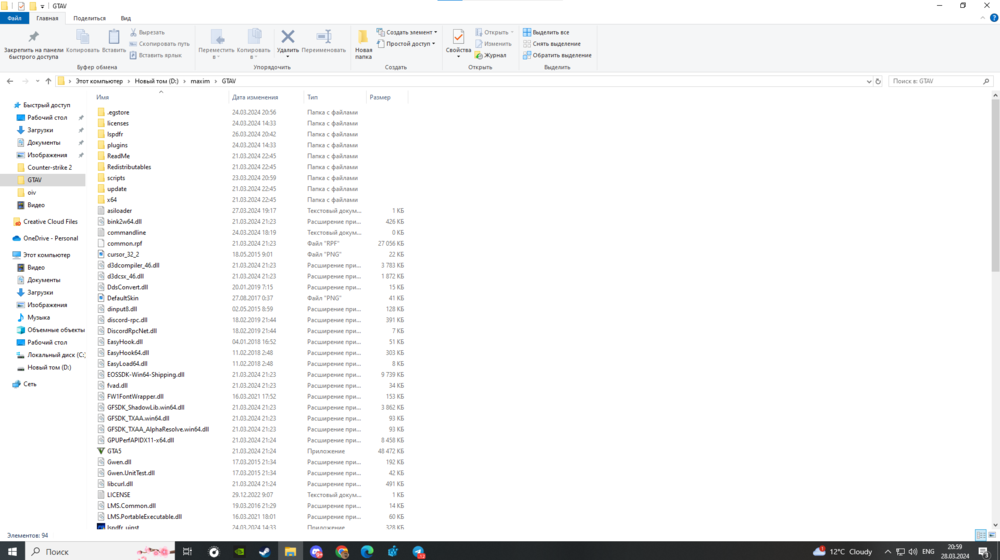Click Paste shortcut (Вставить ярлык)
The height and width of the screenshot is (560, 1000).
156,55
